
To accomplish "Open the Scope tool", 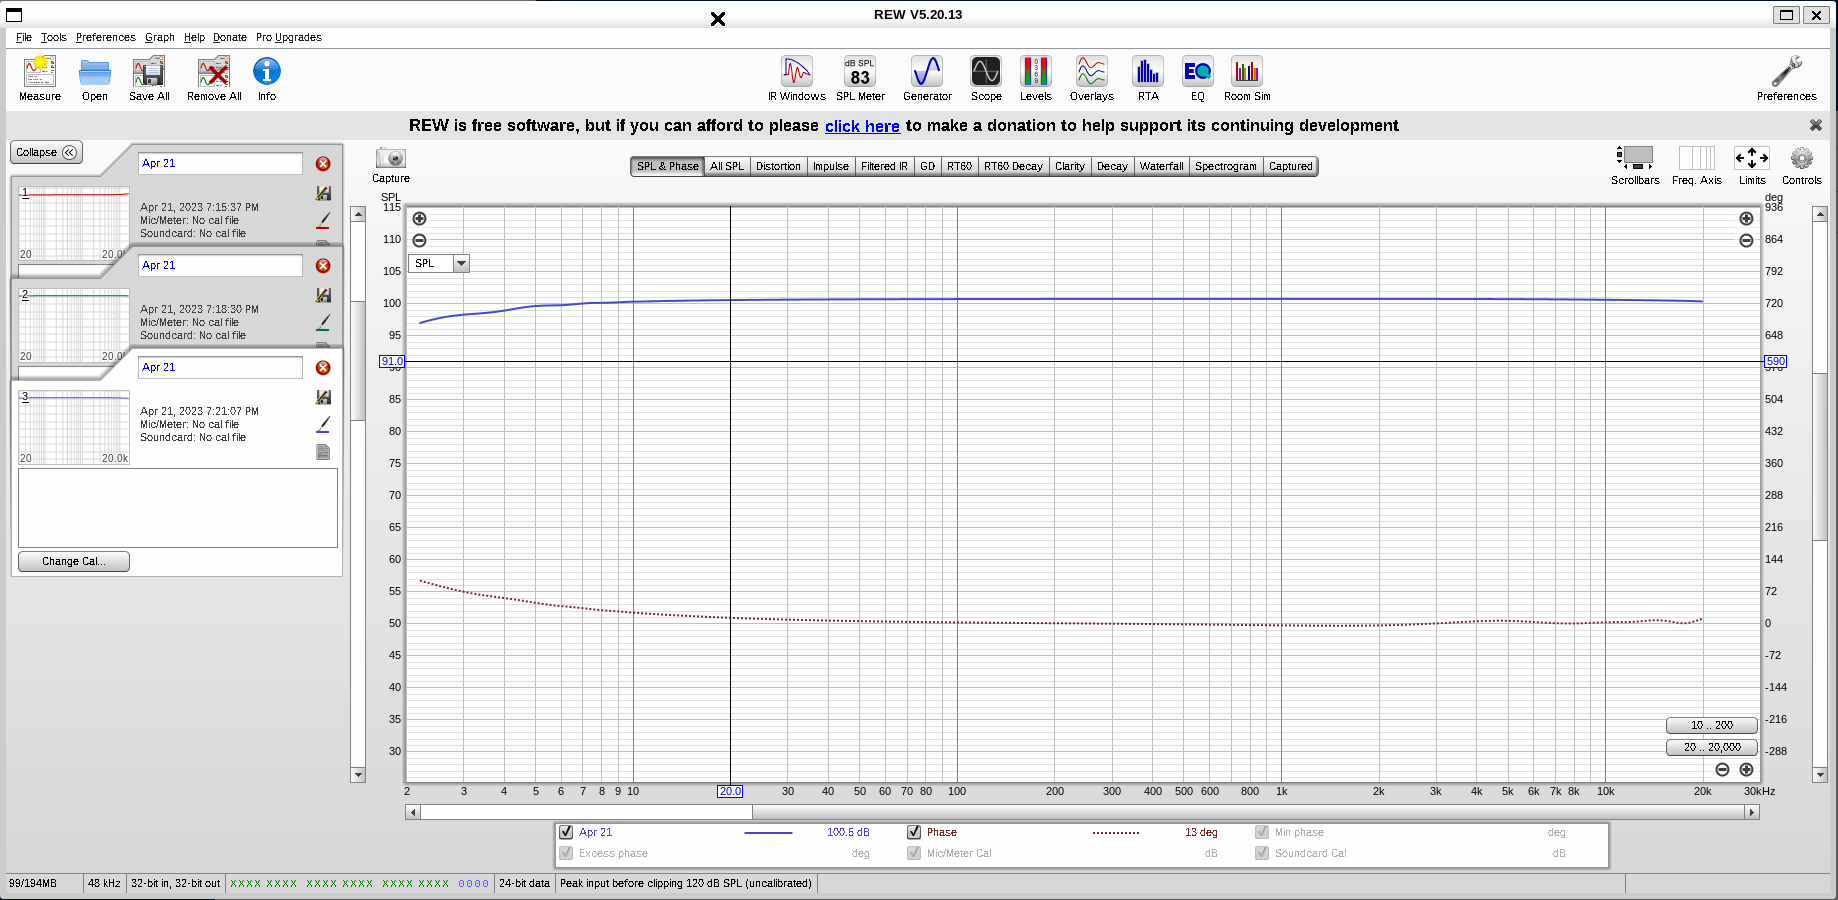I will click(986, 78).
